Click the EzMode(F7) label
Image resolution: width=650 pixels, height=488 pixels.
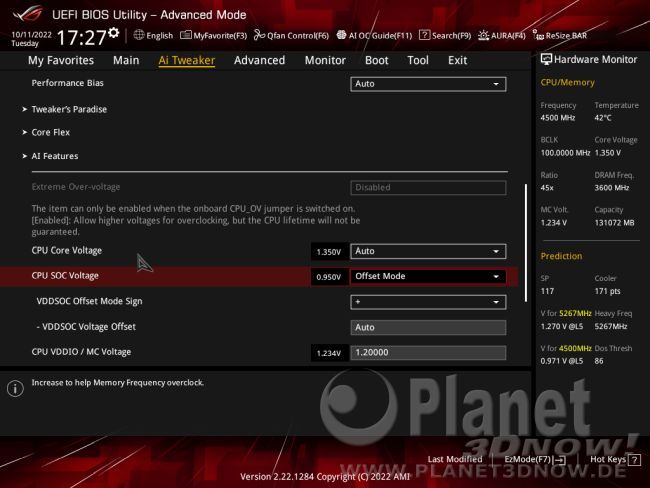[x=527, y=459]
